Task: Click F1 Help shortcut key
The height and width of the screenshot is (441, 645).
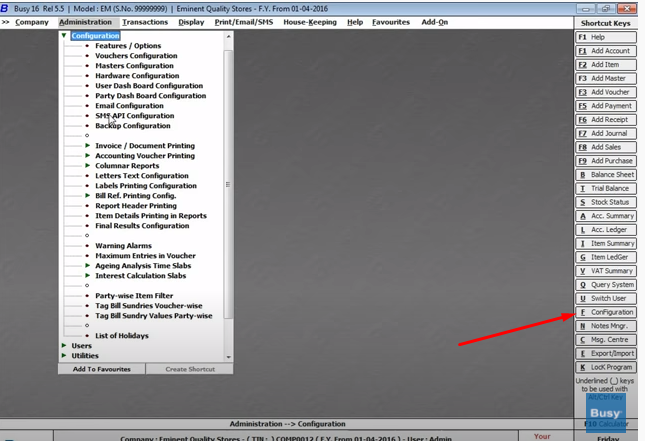Action: pyautogui.click(x=606, y=37)
